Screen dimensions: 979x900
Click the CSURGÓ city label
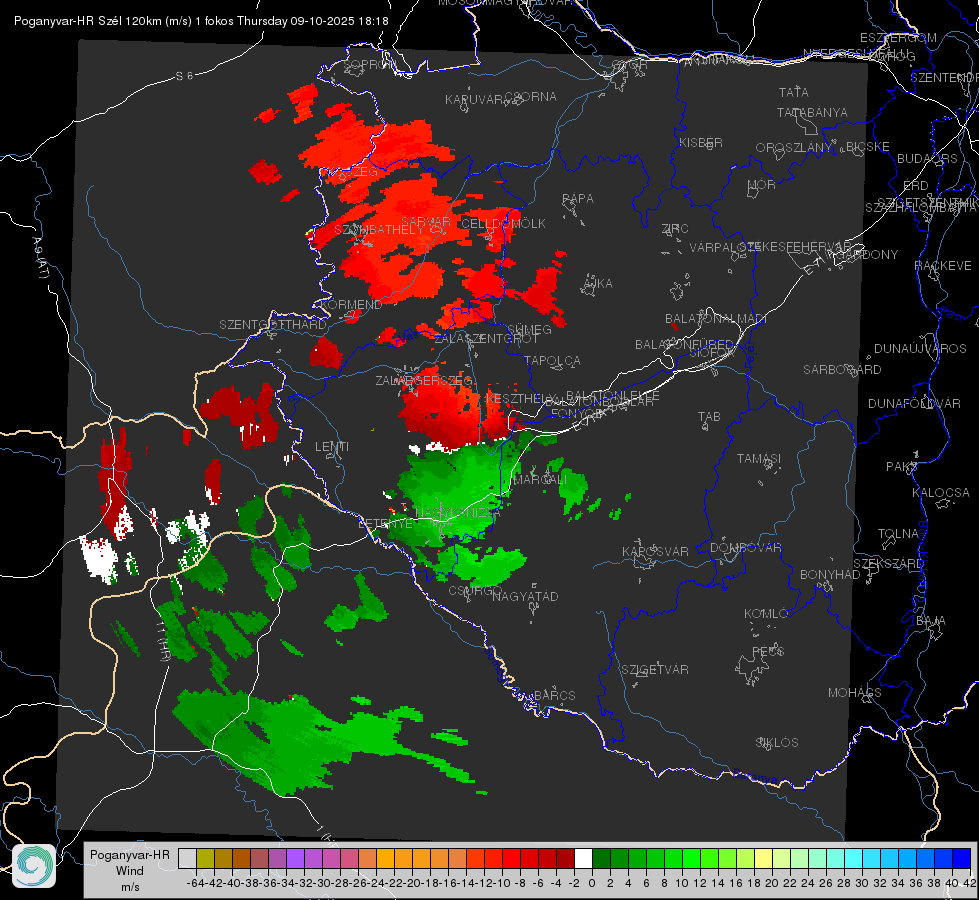tap(475, 590)
